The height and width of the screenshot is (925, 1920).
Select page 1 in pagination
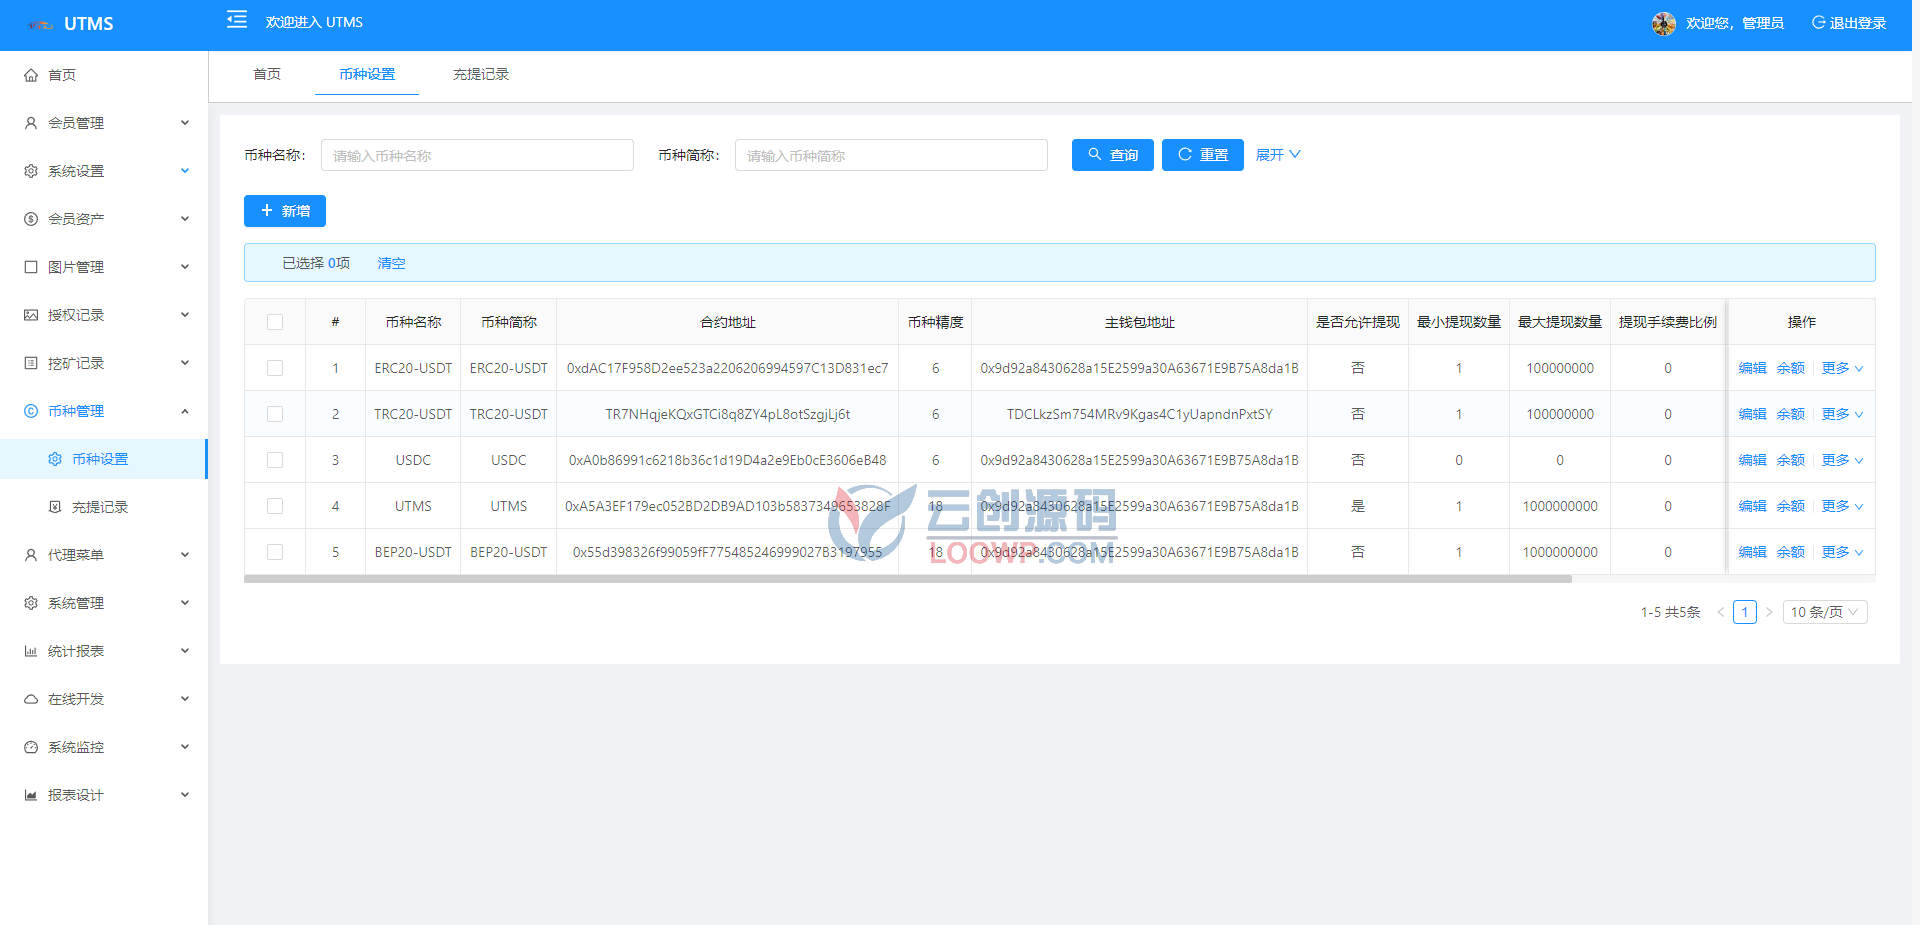pyautogui.click(x=1745, y=612)
